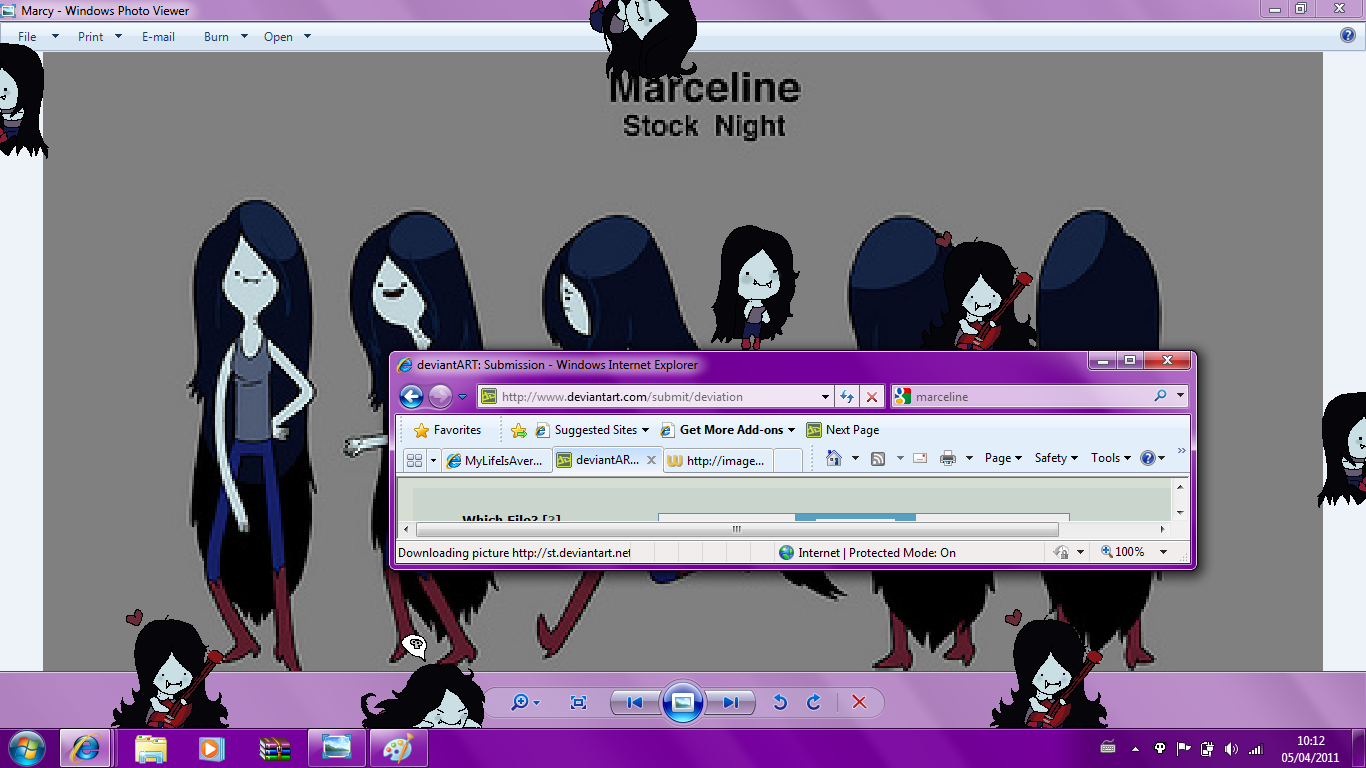Expand the tab list dropdown arrow
The image size is (1366, 768).
pyautogui.click(x=433, y=460)
